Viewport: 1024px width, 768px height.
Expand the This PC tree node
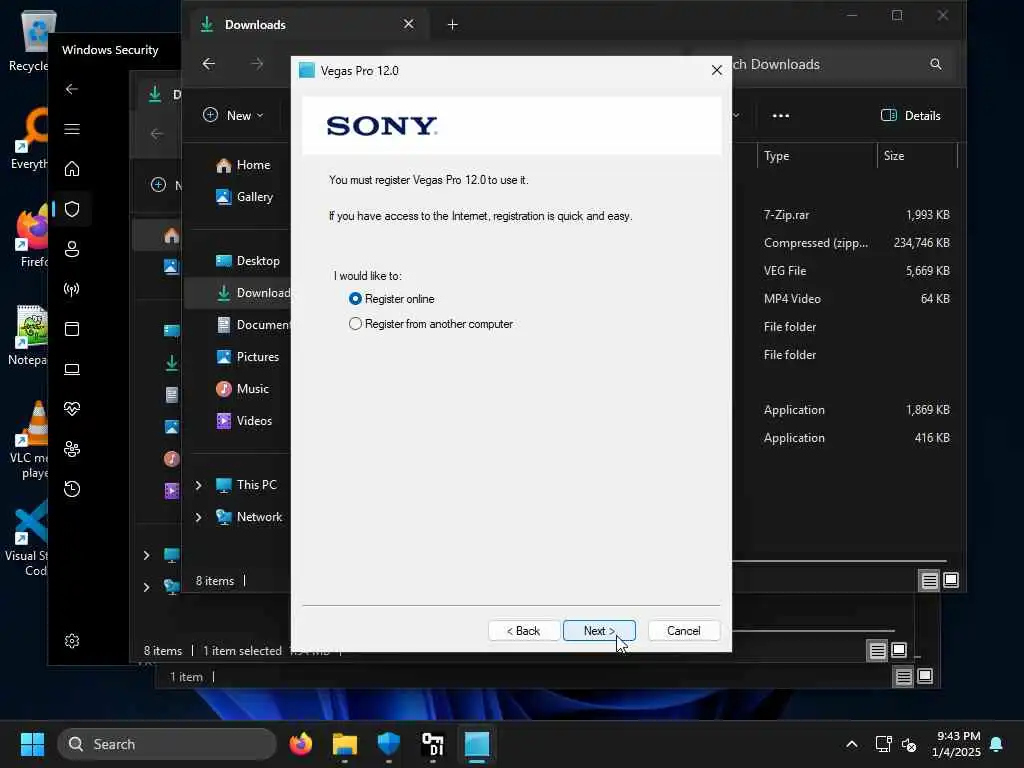(x=198, y=485)
